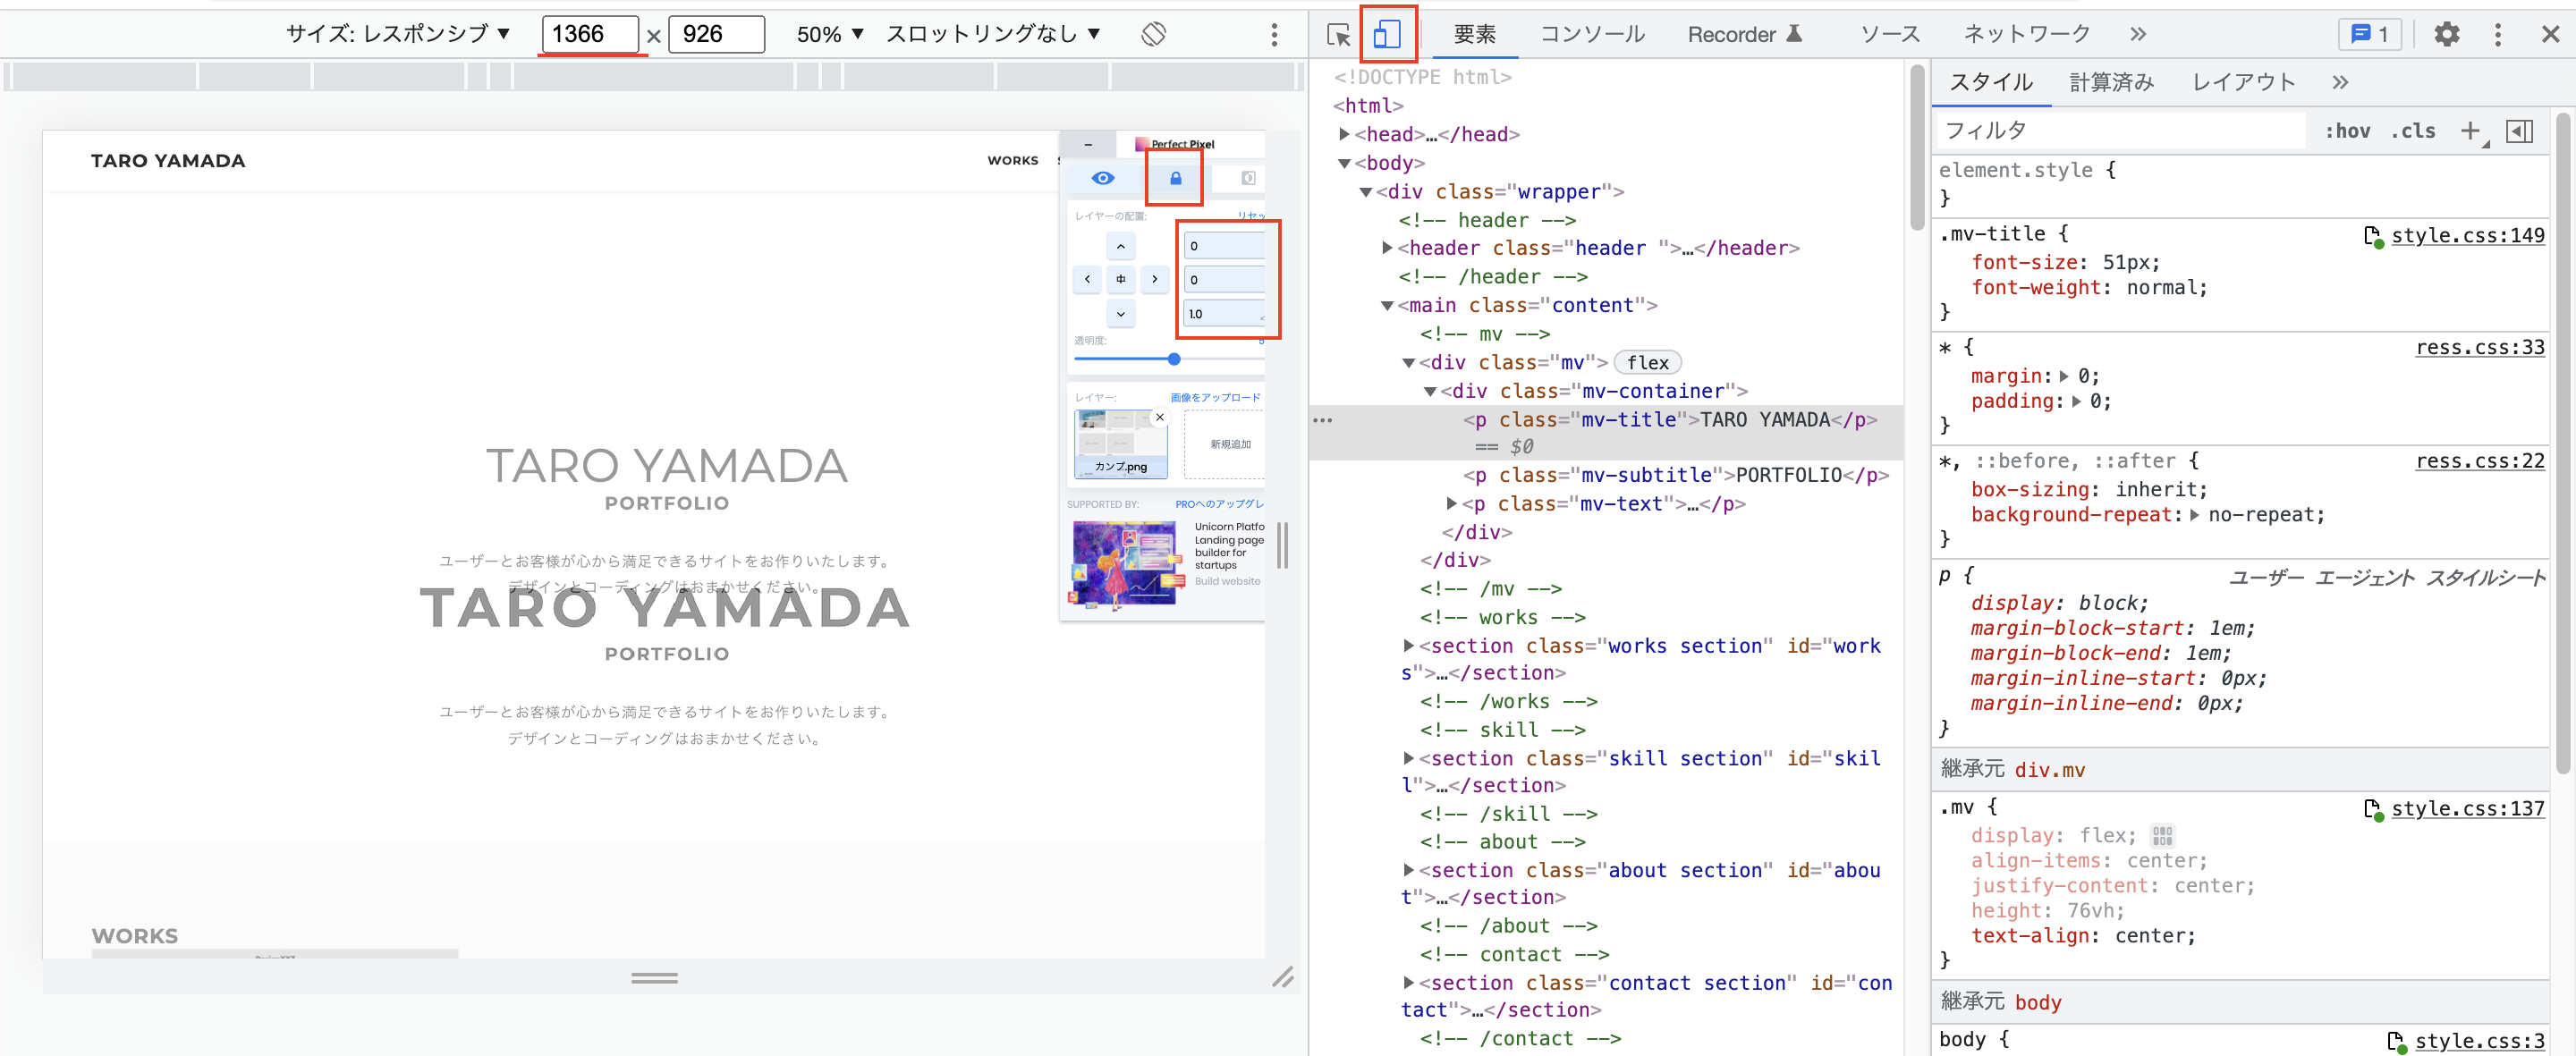Switch to the コンソール tab
Image resolution: width=2576 pixels, height=1056 pixels.
tap(1591, 35)
